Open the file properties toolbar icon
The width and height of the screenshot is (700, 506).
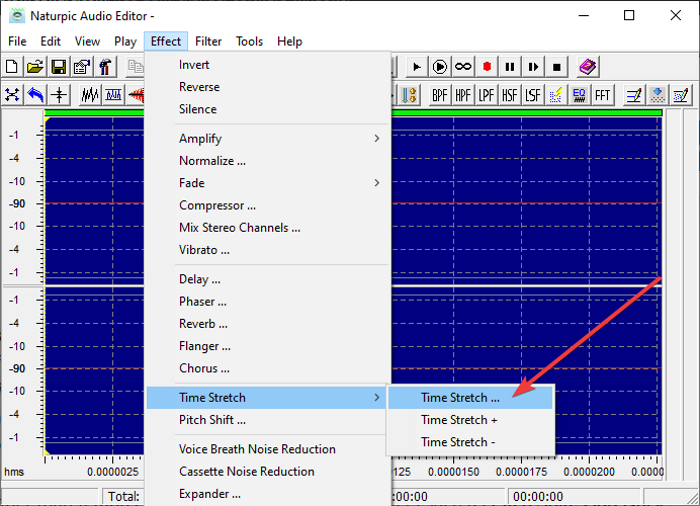[82, 67]
